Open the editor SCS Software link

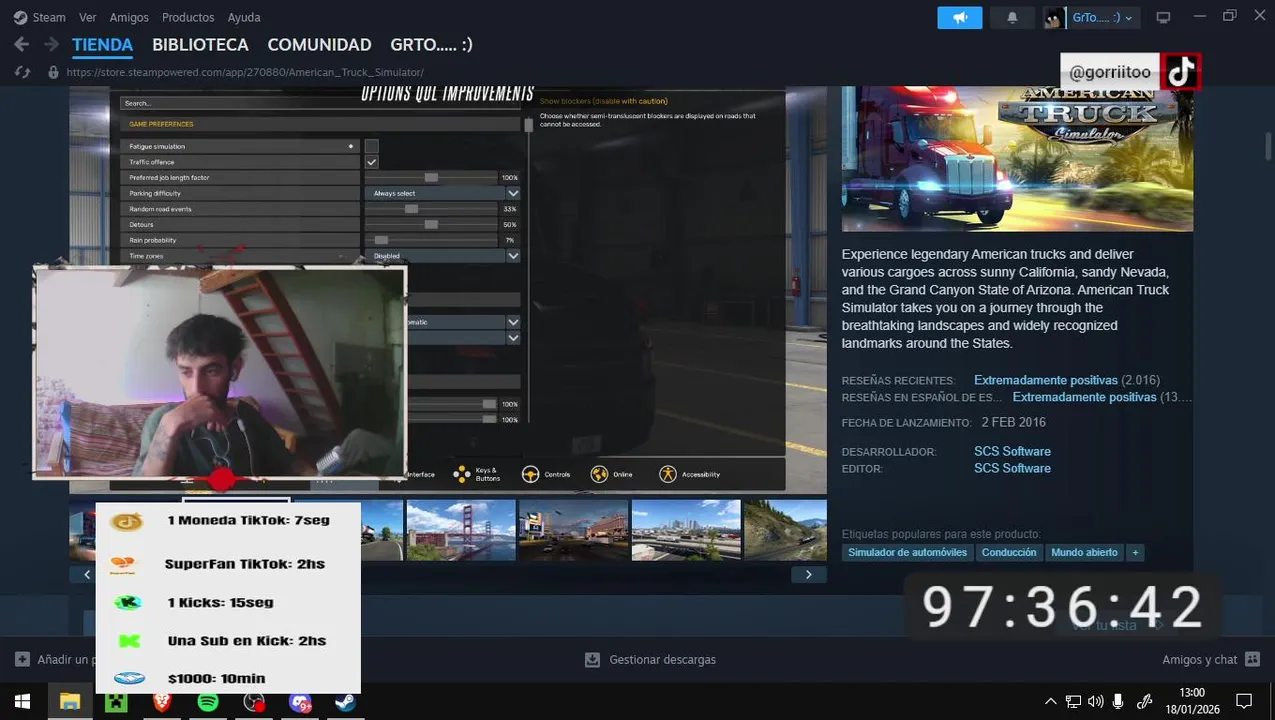1012,468
